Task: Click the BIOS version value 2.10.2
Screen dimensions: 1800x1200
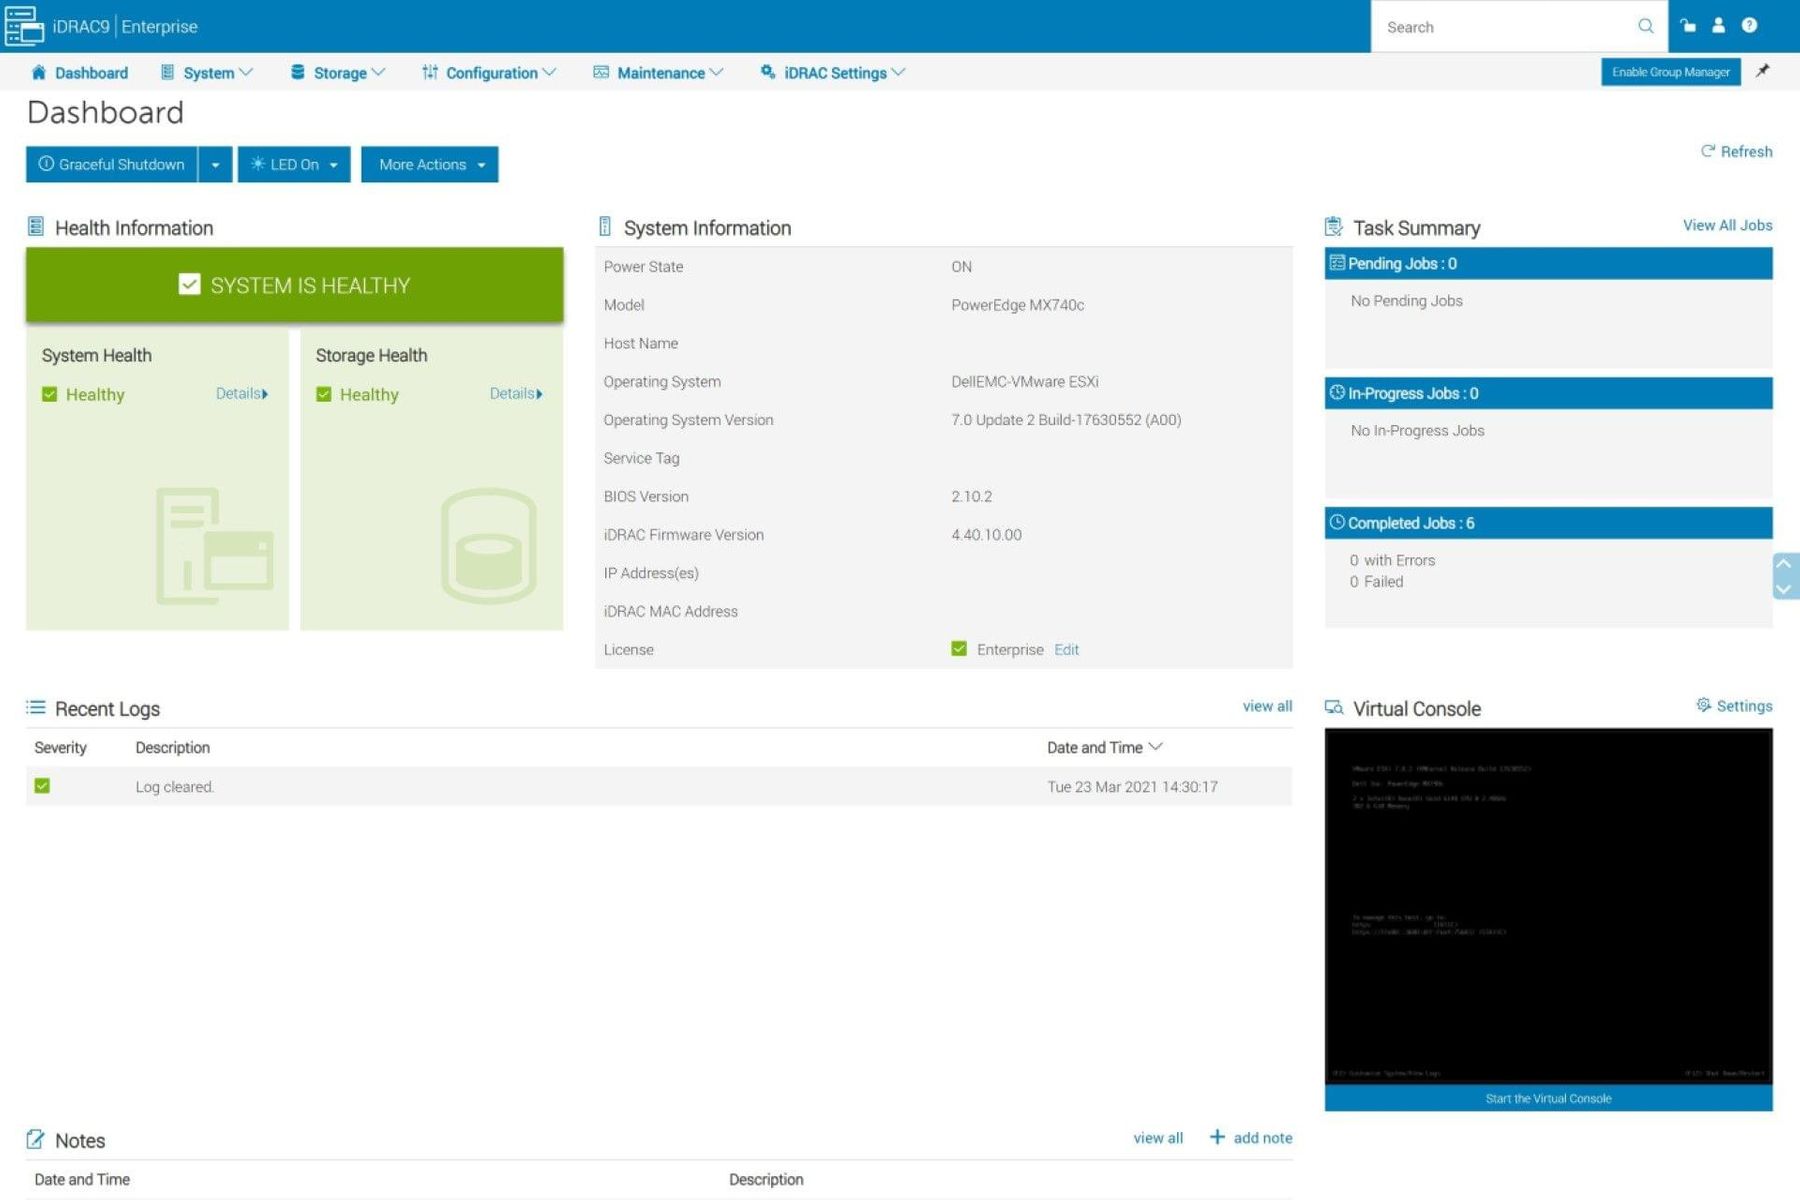Action: (971, 496)
